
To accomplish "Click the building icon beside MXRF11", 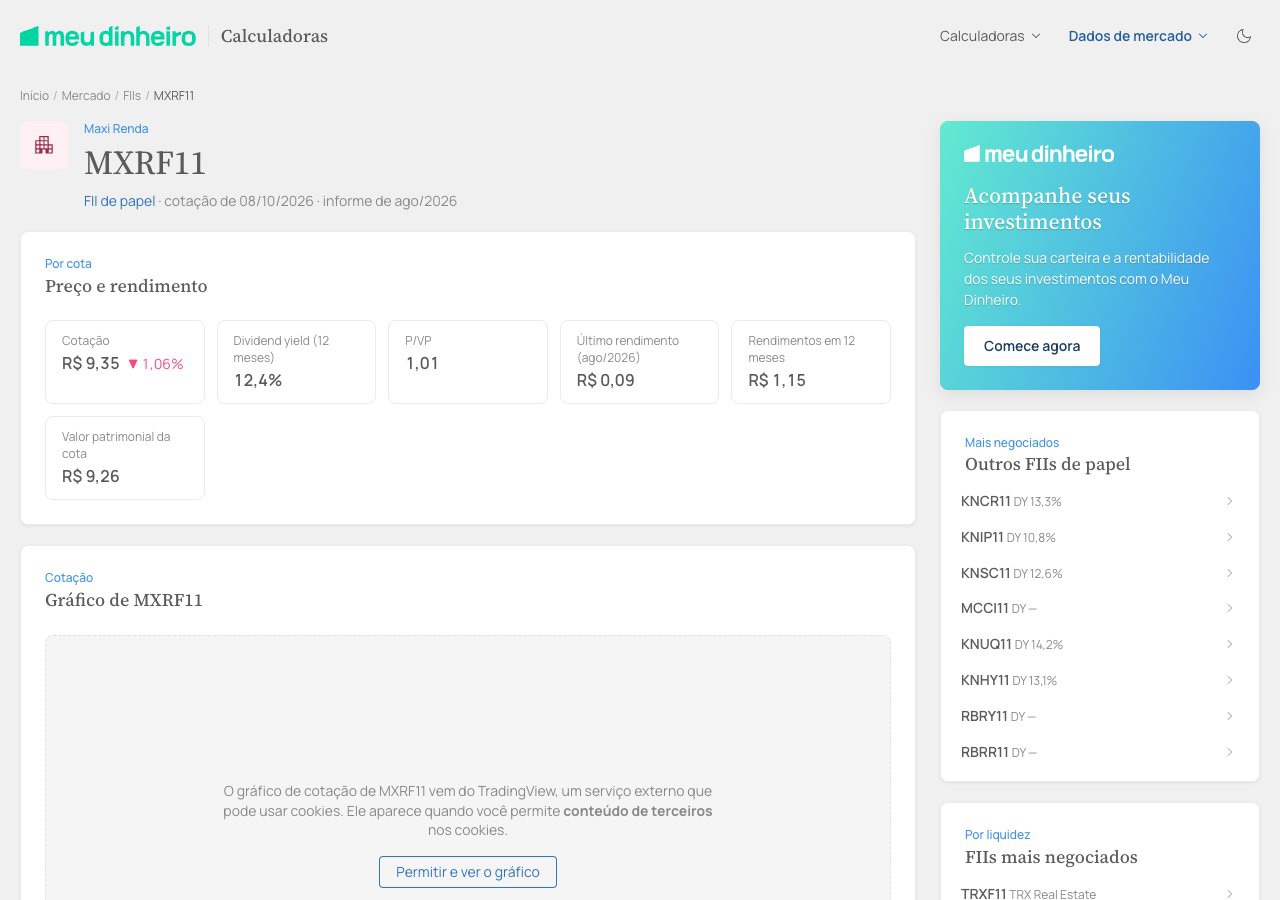I will (44, 145).
